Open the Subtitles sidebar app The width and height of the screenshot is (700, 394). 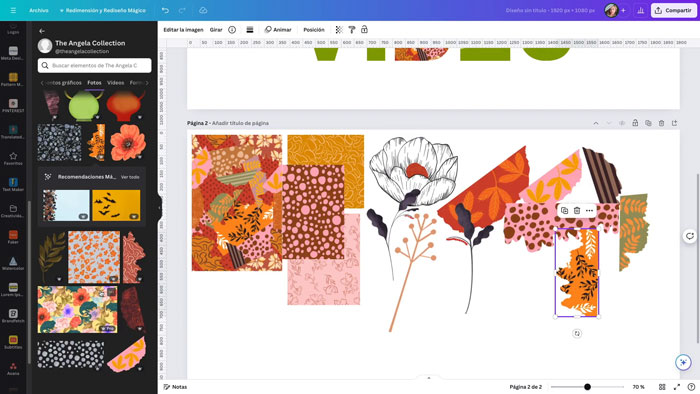[13, 342]
